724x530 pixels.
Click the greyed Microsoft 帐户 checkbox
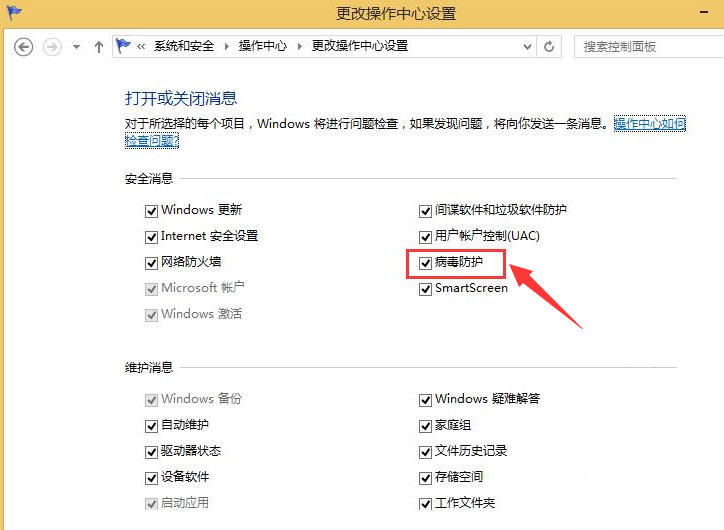click(151, 289)
